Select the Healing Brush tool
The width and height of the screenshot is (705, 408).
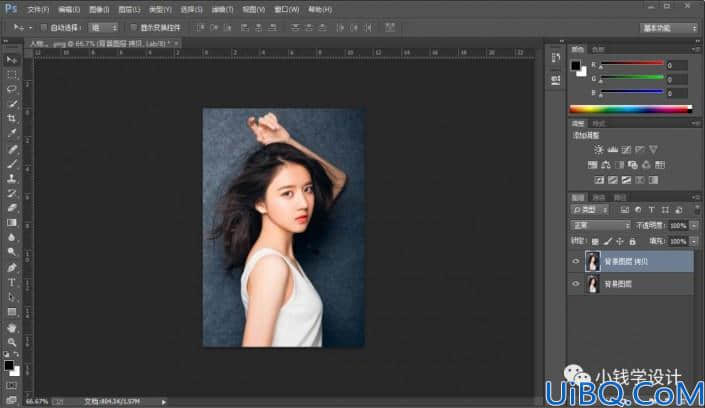(12, 149)
